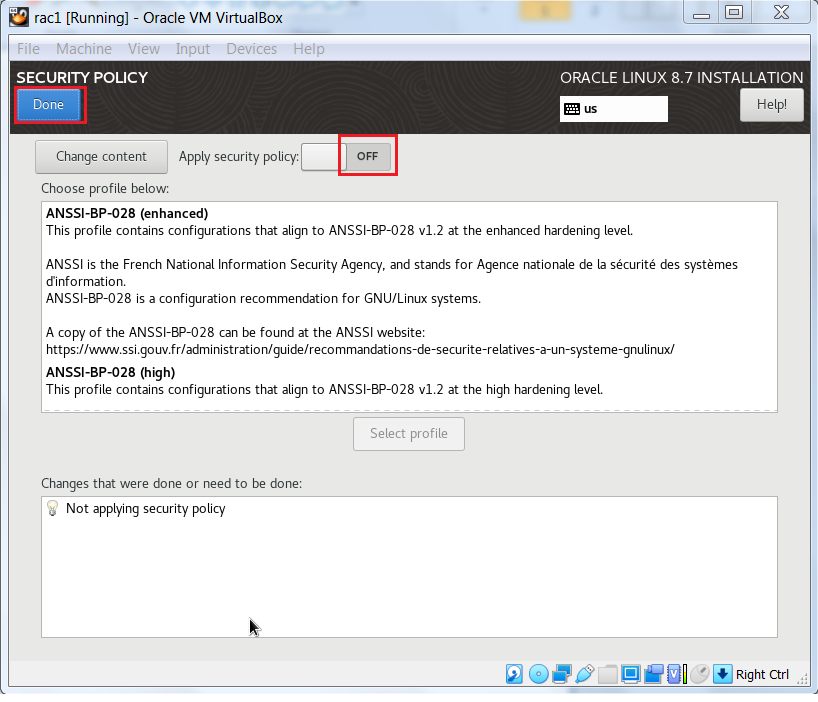Click the USB devices status icon
The image size is (818, 702).
pos(585,674)
